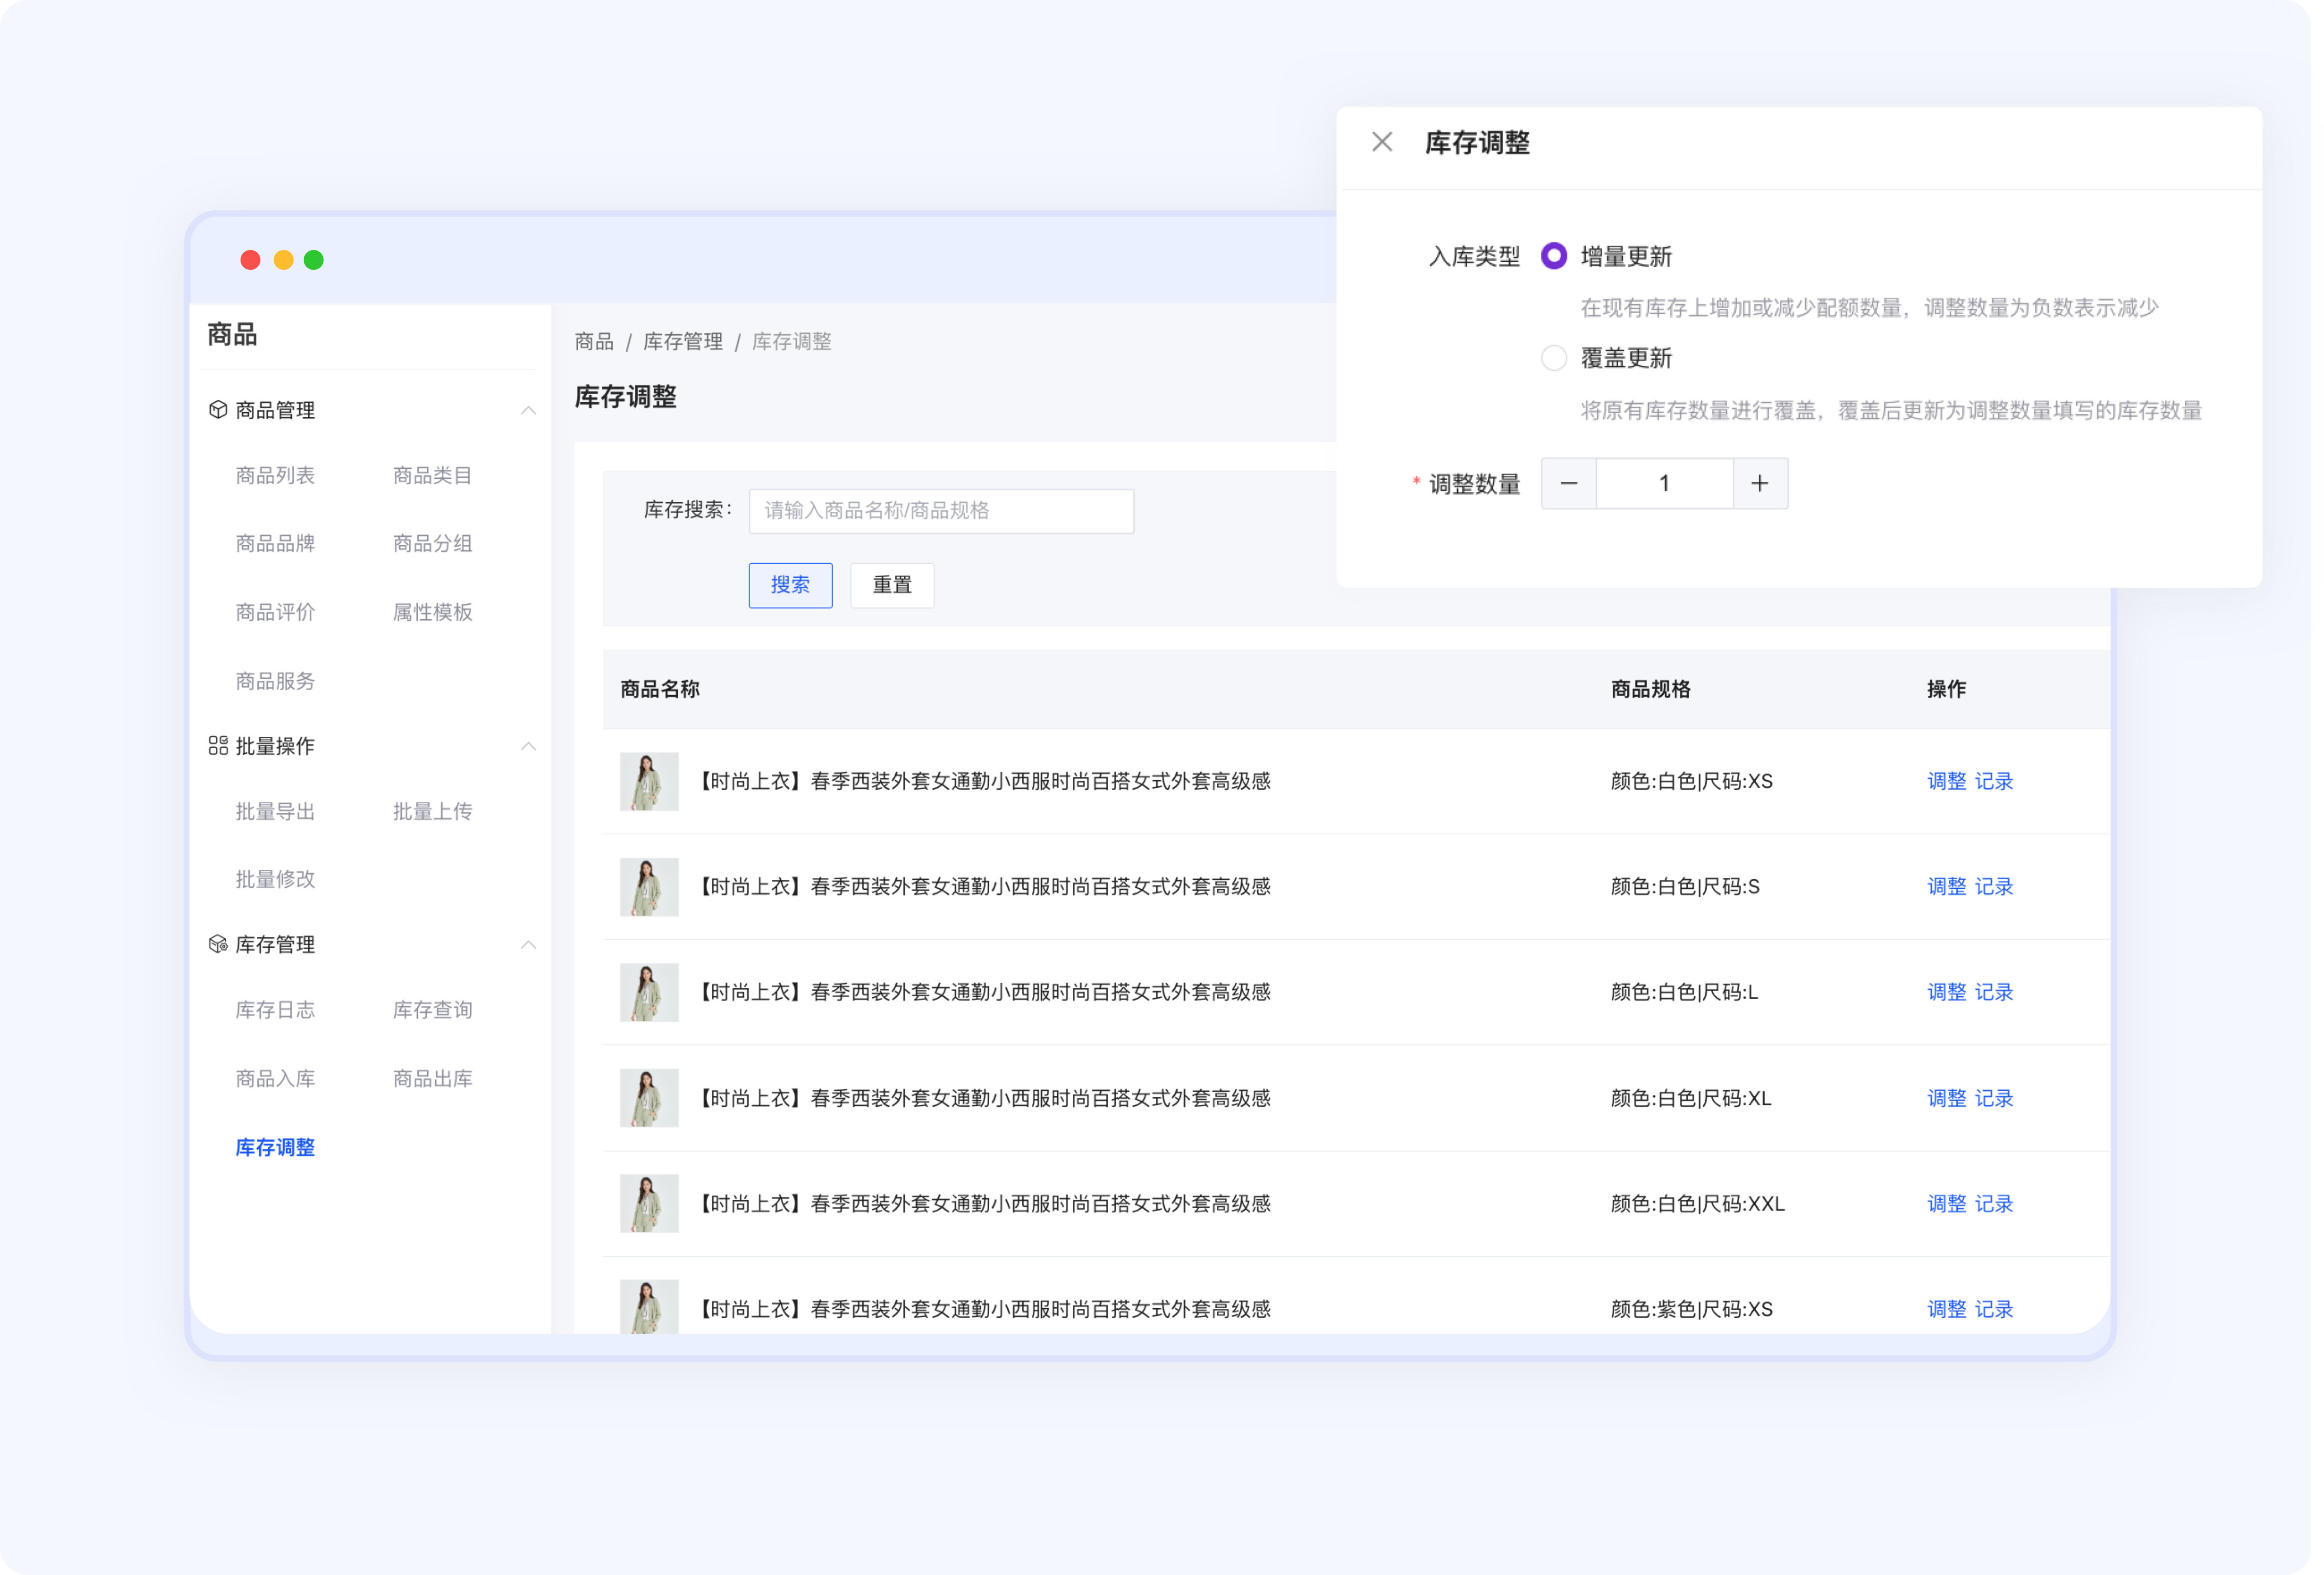Click 调整 for the 尺码:XS white item
Image resolution: width=2324 pixels, height=1575 pixels.
pos(1947,781)
